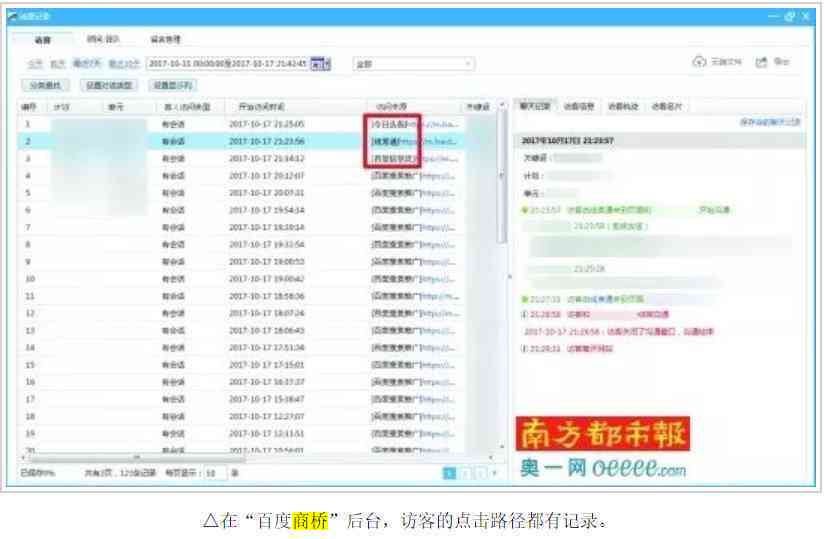
Task: Click the 关键词 column header
Action: click(478, 107)
